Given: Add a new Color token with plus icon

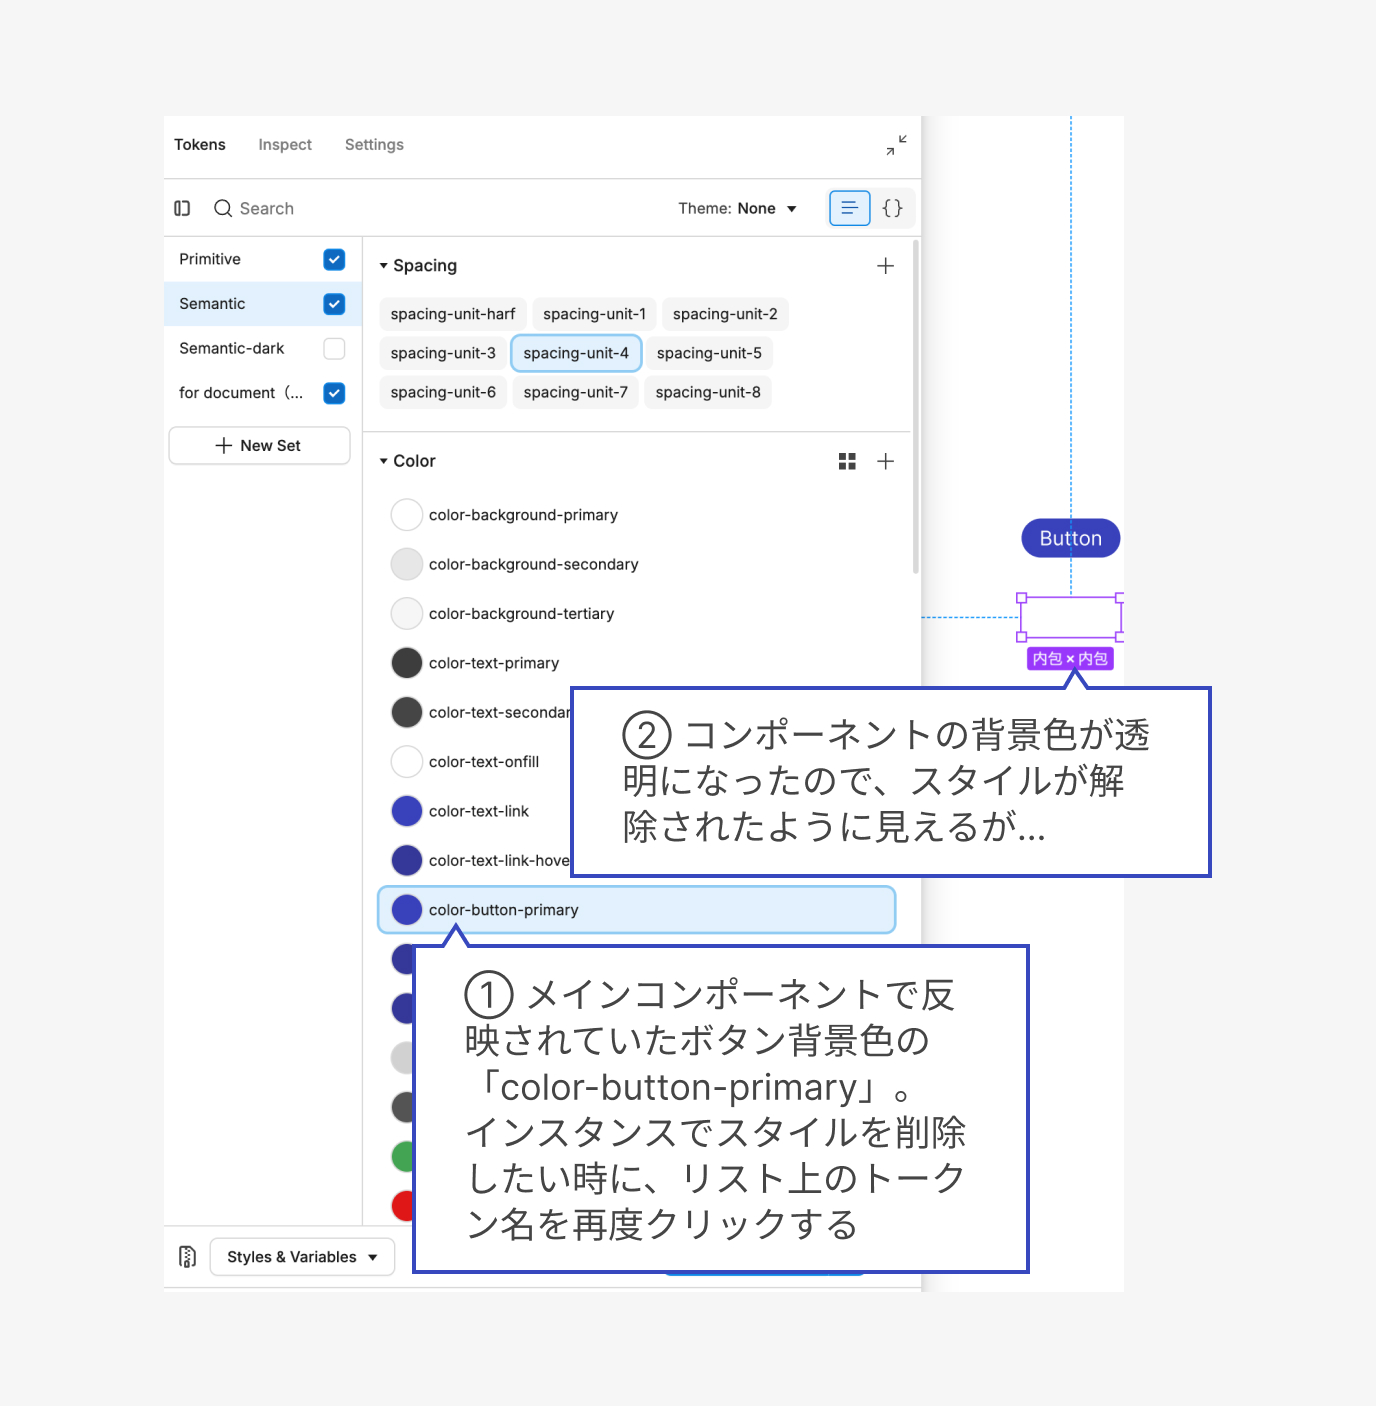Looking at the screenshot, I should pyautogui.click(x=885, y=461).
